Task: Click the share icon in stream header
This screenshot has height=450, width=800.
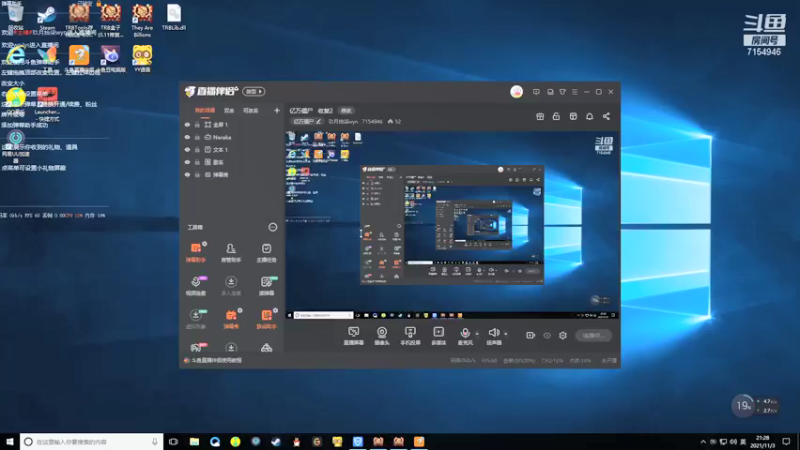Action: pyautogui.click(x=606, y=116)
